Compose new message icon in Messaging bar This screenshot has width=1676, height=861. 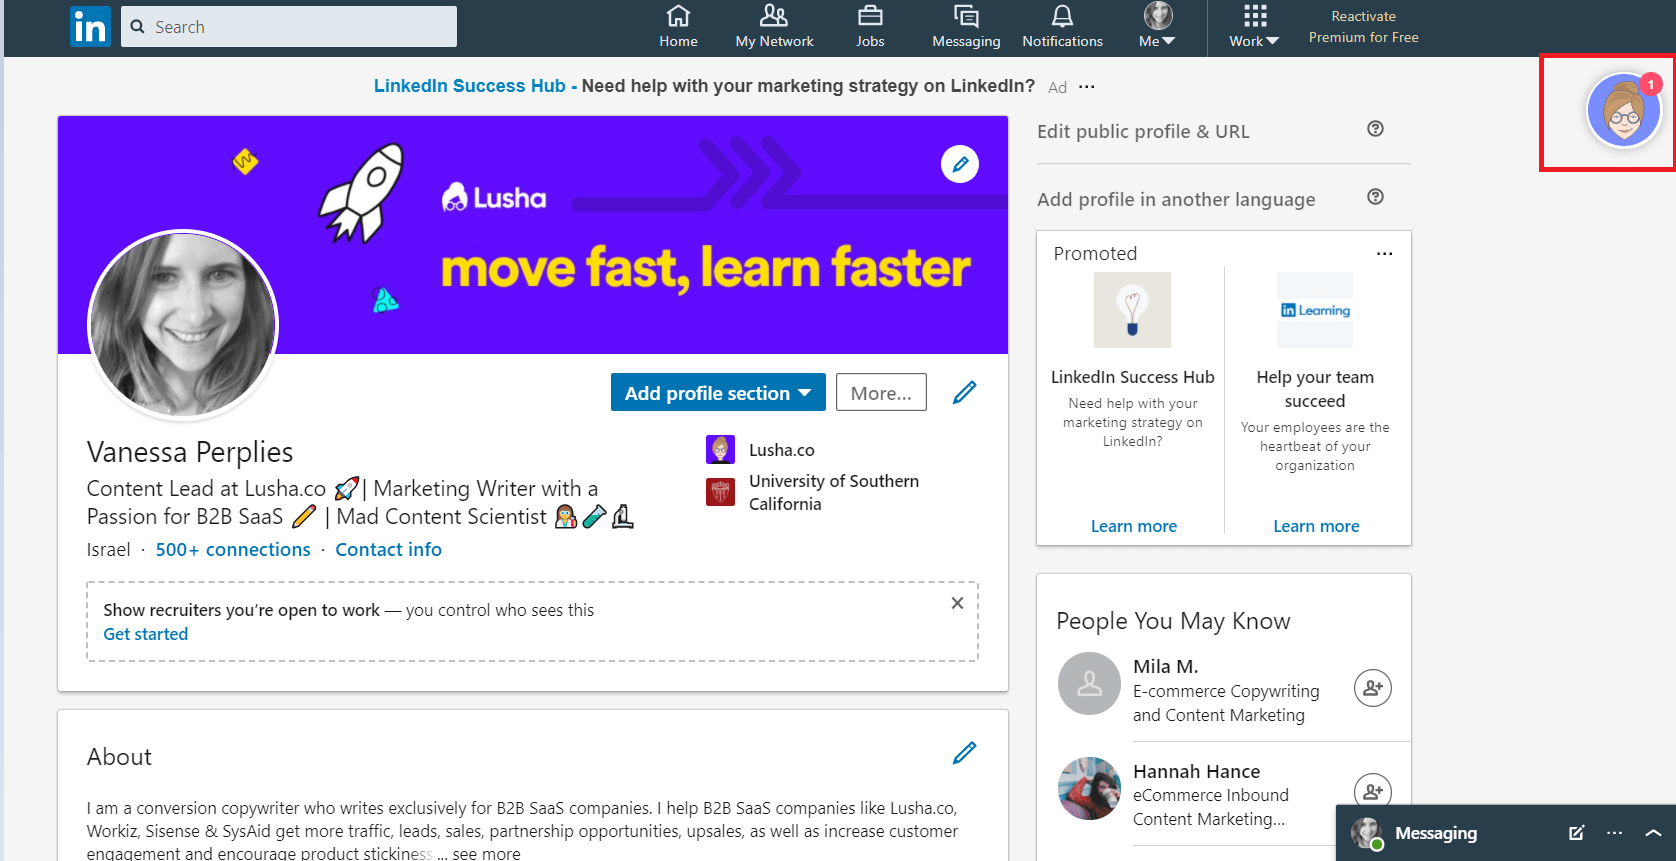point(1577,833)
